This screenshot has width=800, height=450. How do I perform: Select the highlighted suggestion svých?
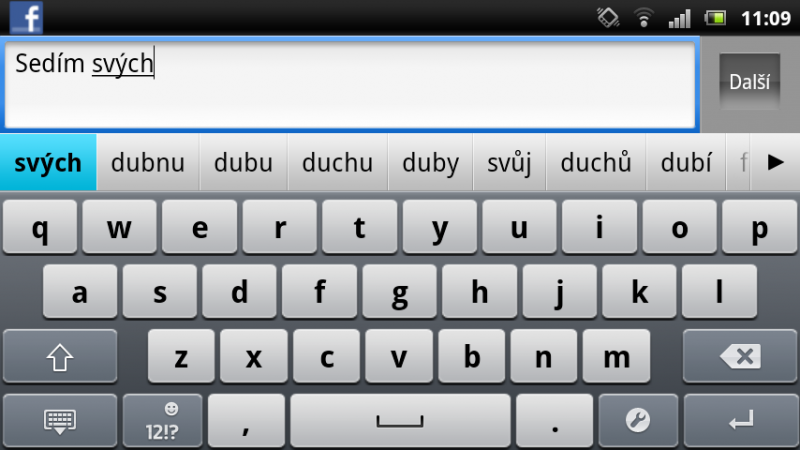point(48,162)
